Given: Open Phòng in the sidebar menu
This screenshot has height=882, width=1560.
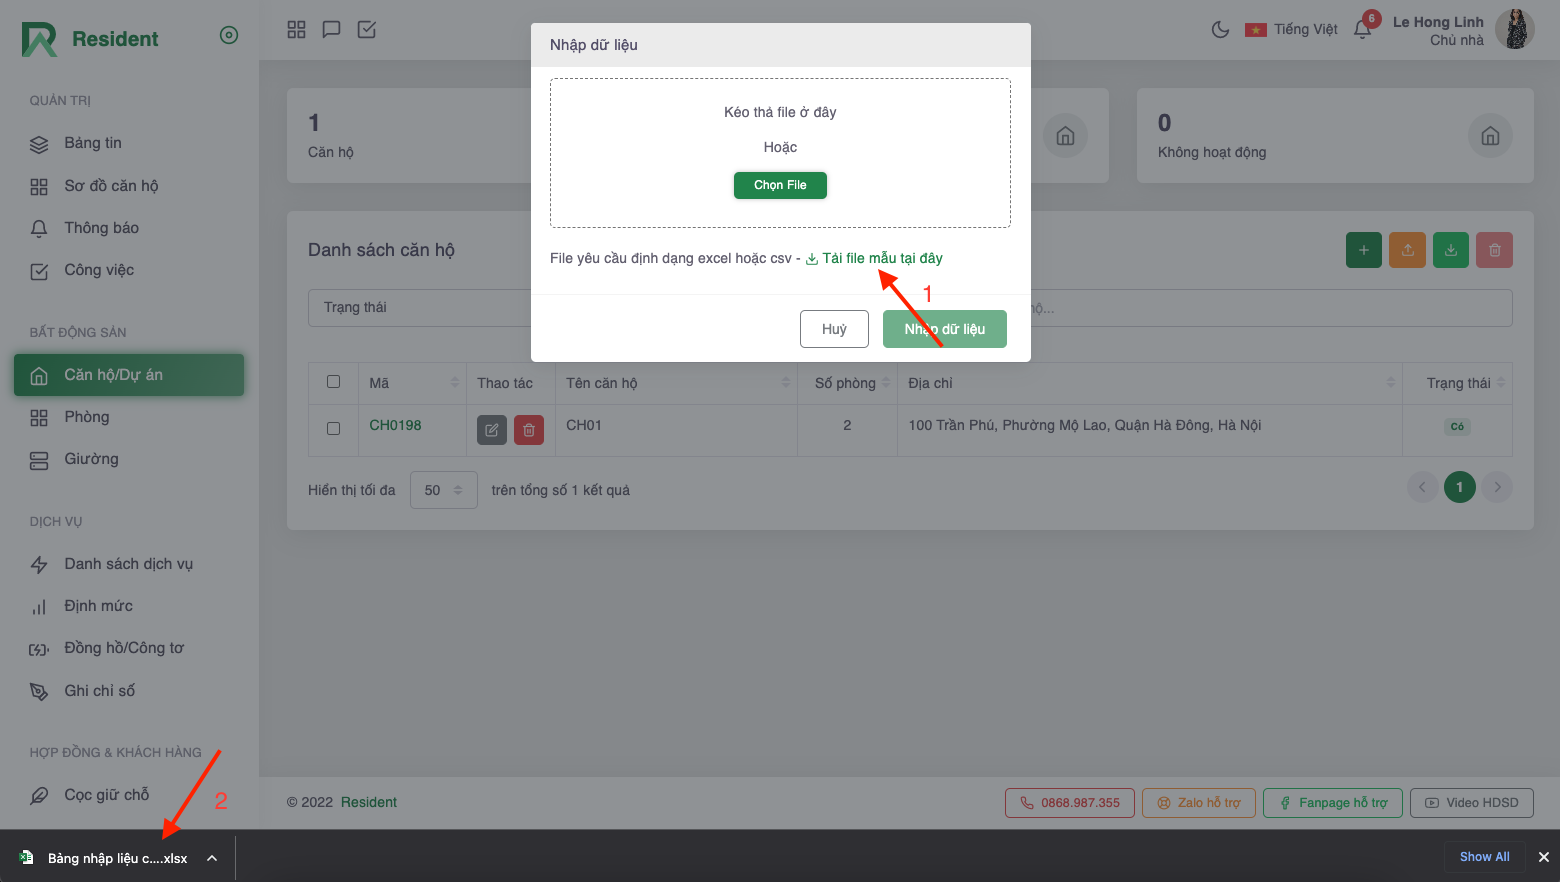Looking at the screenshot, I should (x=87, y=417).
